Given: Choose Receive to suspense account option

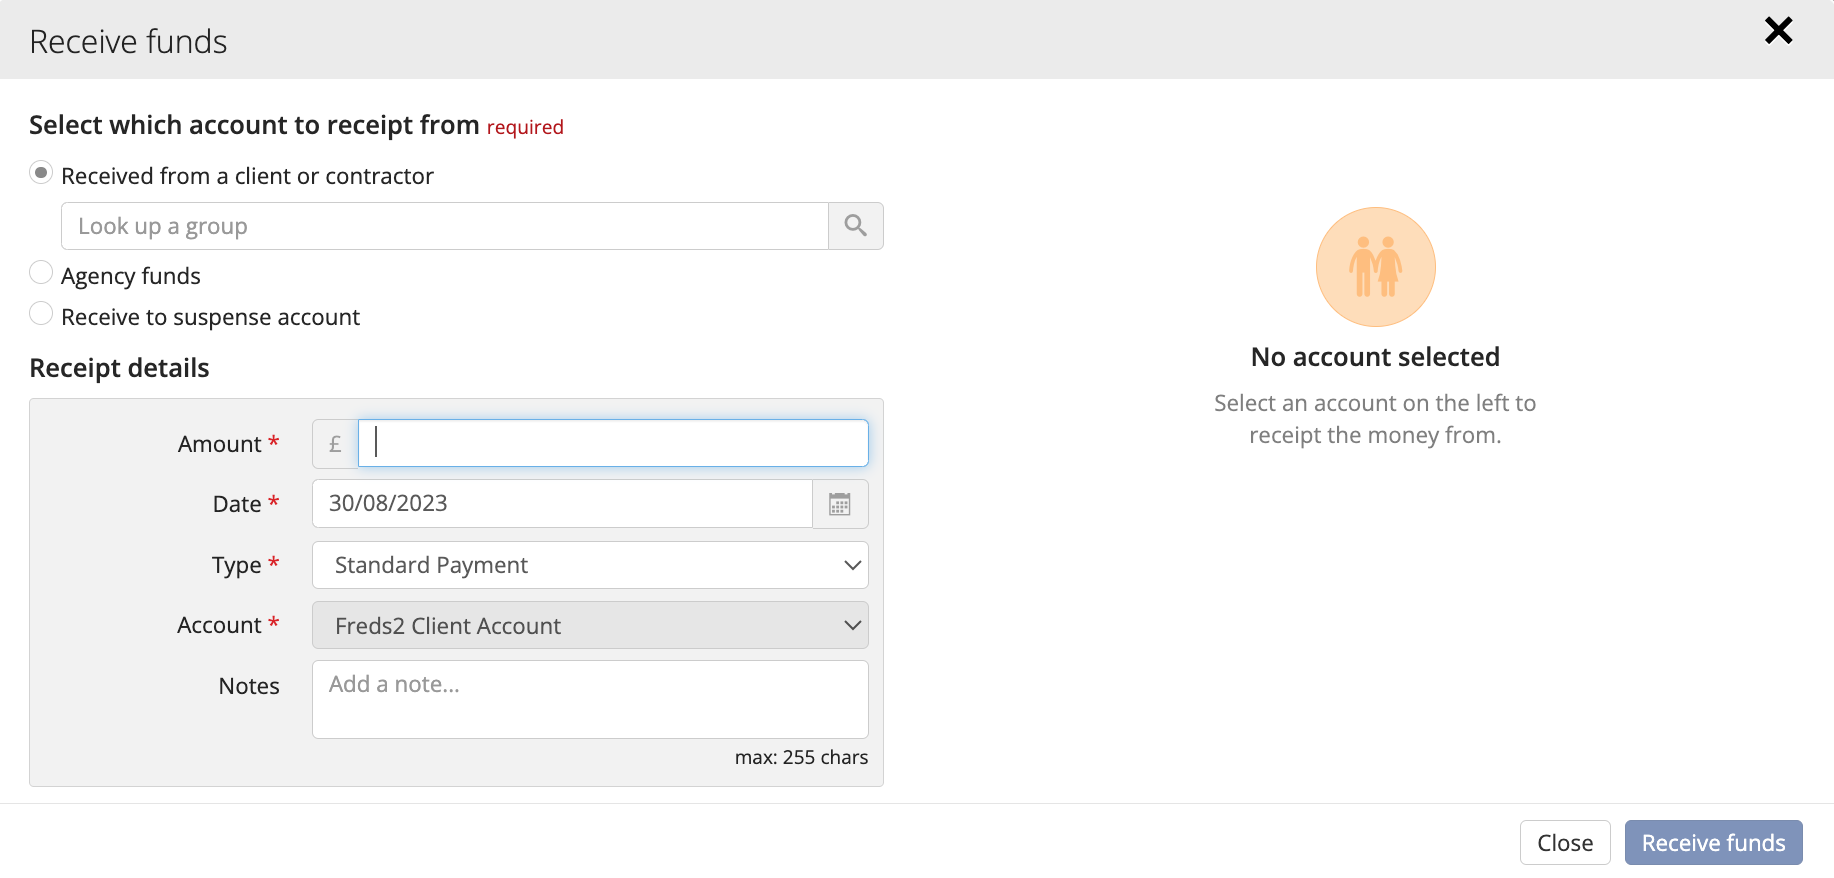Looking at the screenshot, I should [41, 314].
